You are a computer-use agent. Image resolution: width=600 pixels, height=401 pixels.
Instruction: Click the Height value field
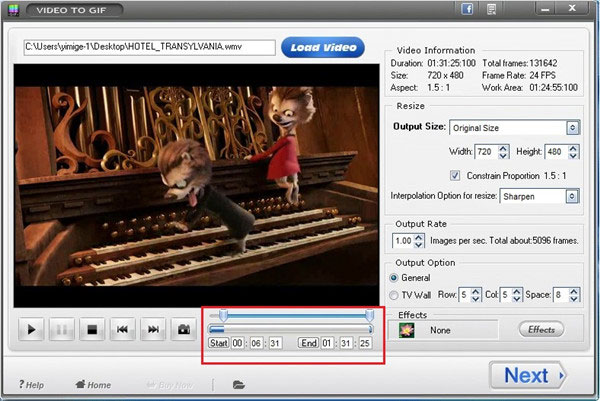pyautogui.click(x=556, y=152)
